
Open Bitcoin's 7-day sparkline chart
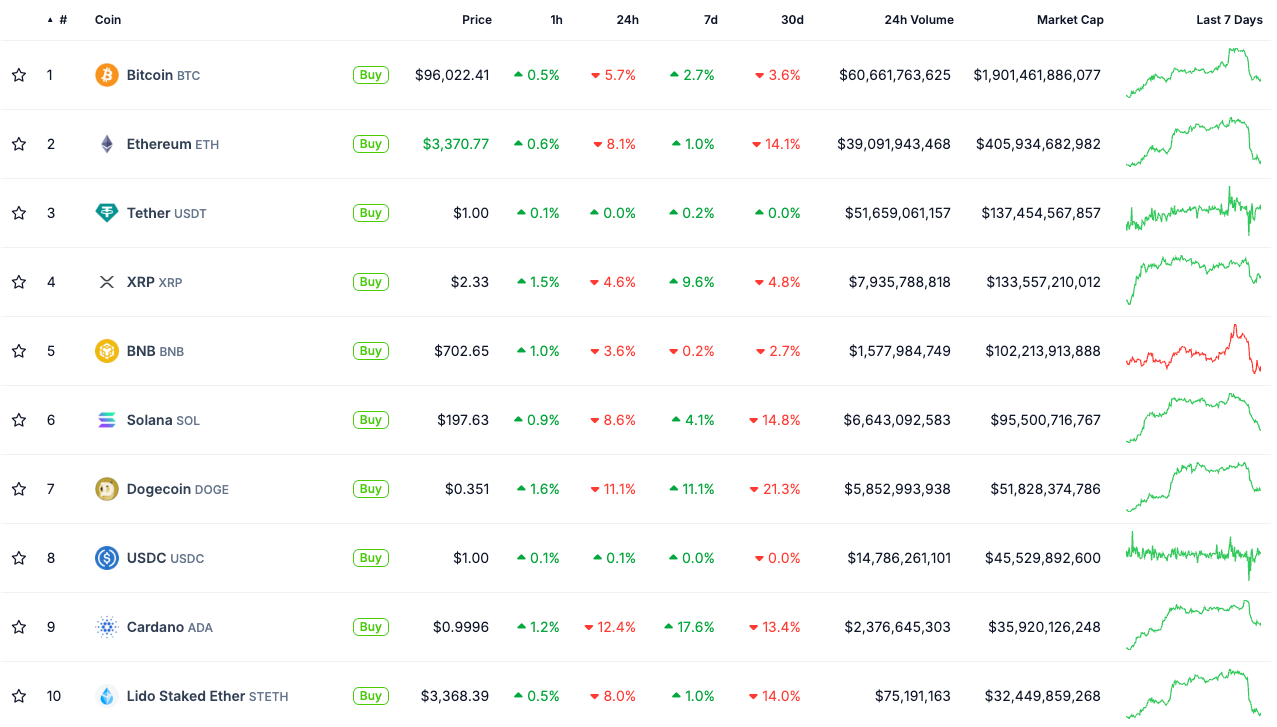pos(1193,73)
